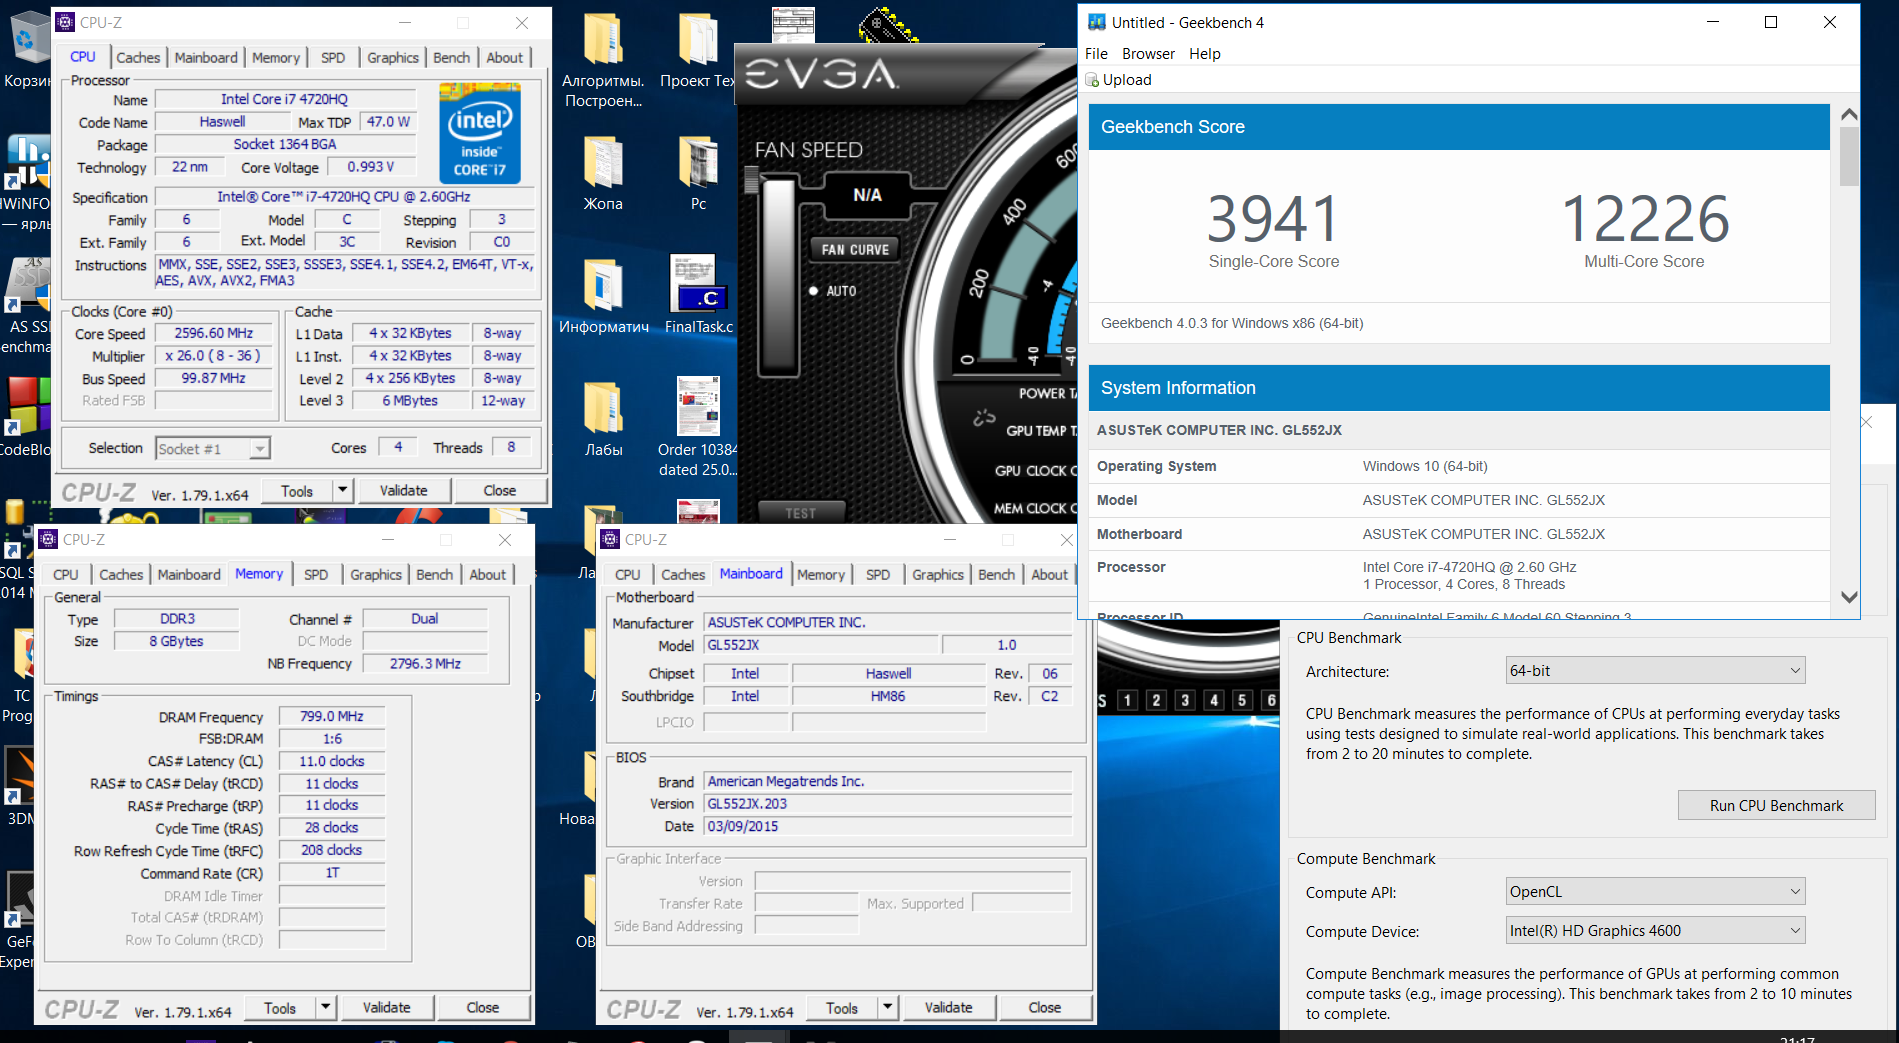The width and height of the screenshot is (1899, 1043).
Task: Open the Корзина recycle bin desktop icon
Action: pyautogui.click(x=28, y=40)
